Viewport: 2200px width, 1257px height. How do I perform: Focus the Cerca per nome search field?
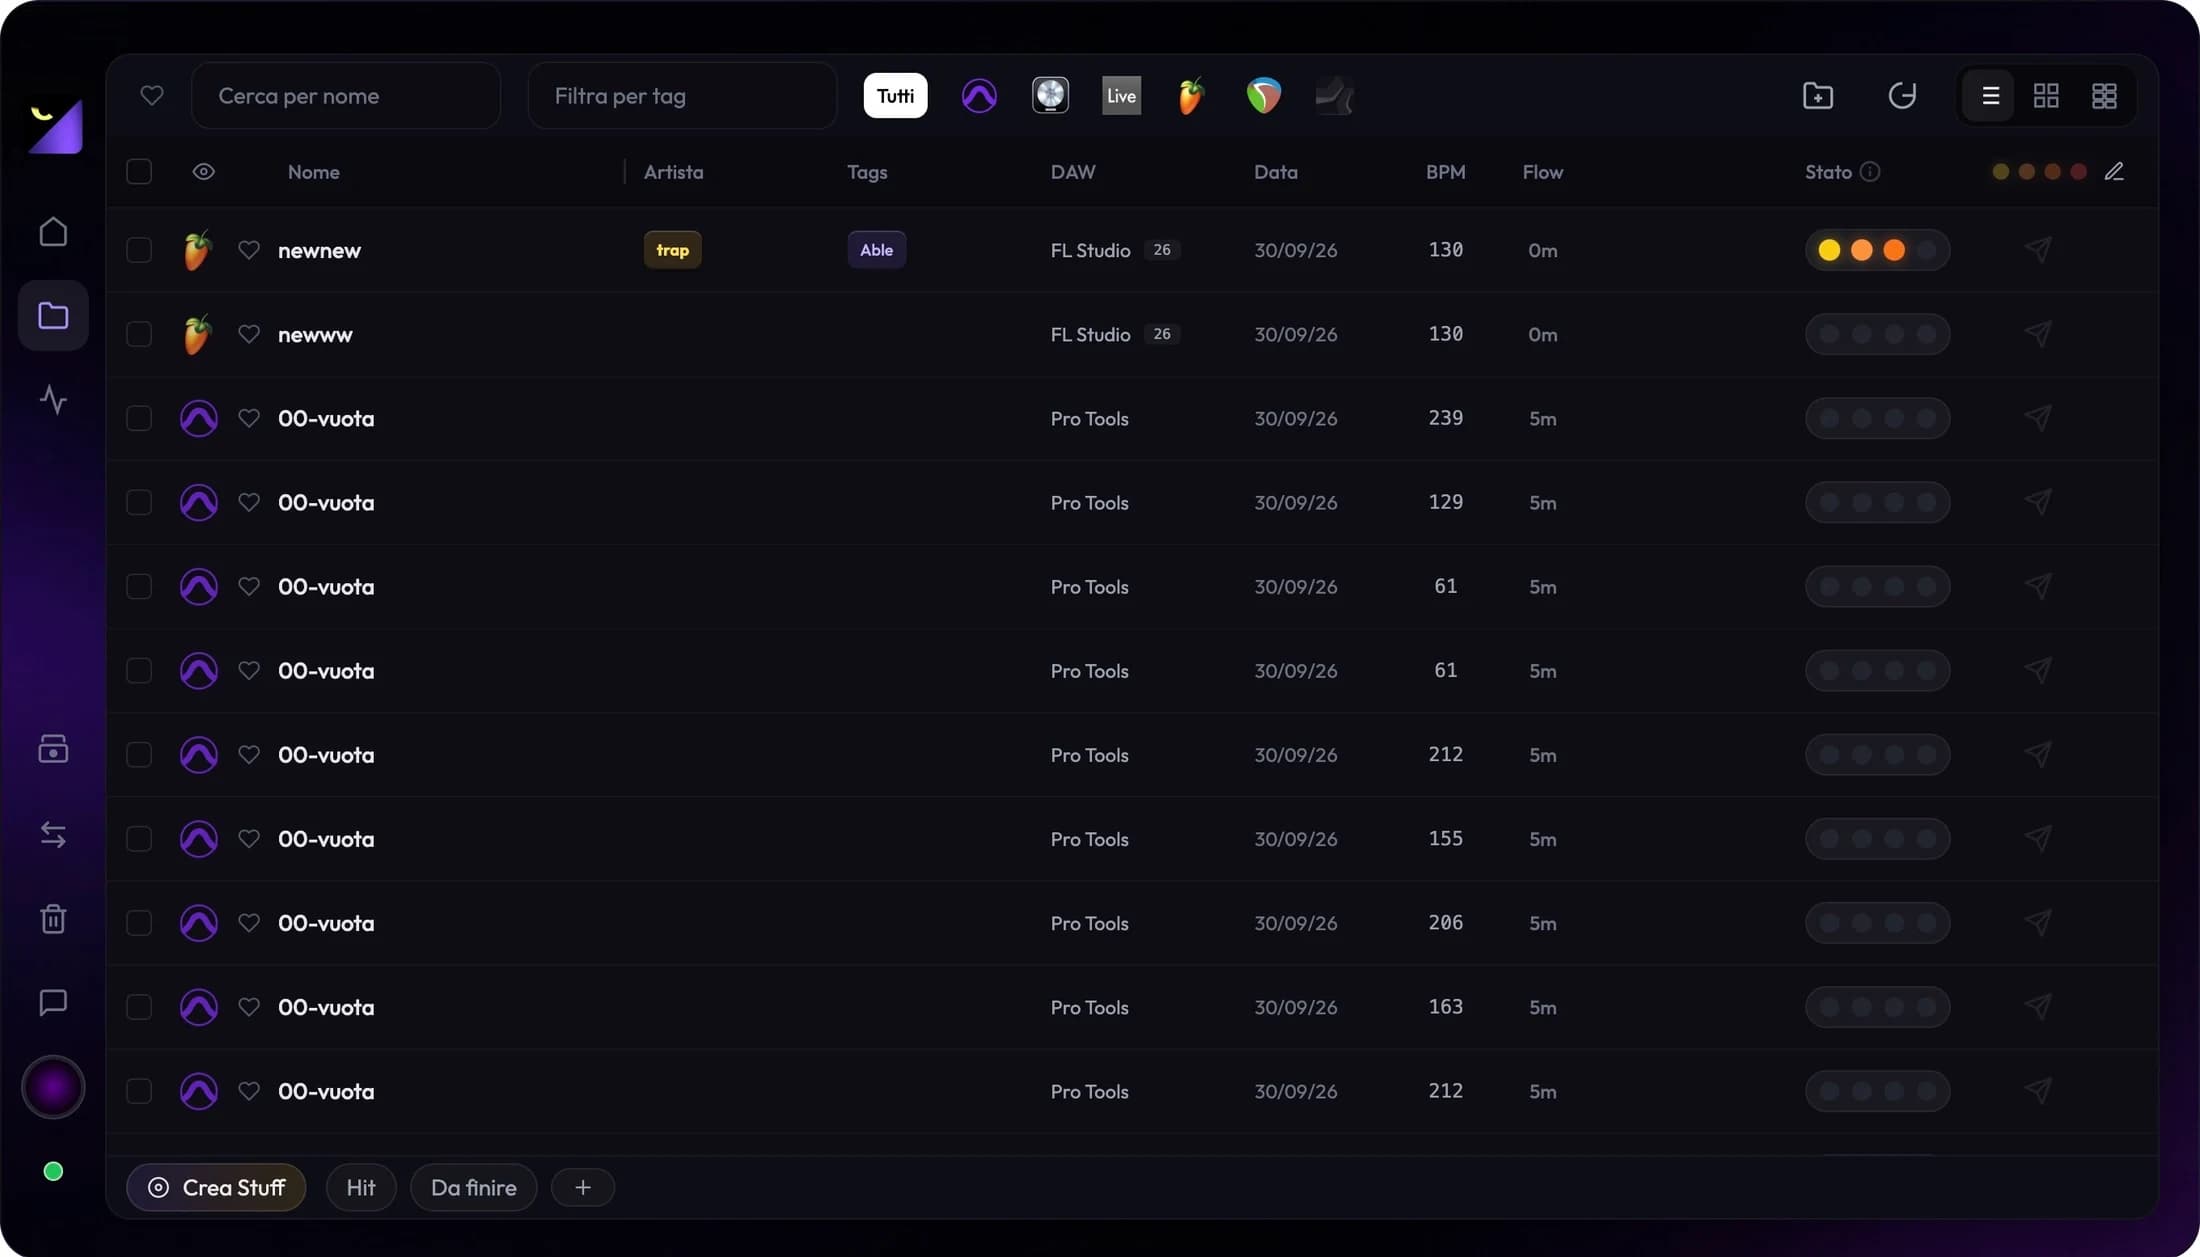click(x=346, y=96)
